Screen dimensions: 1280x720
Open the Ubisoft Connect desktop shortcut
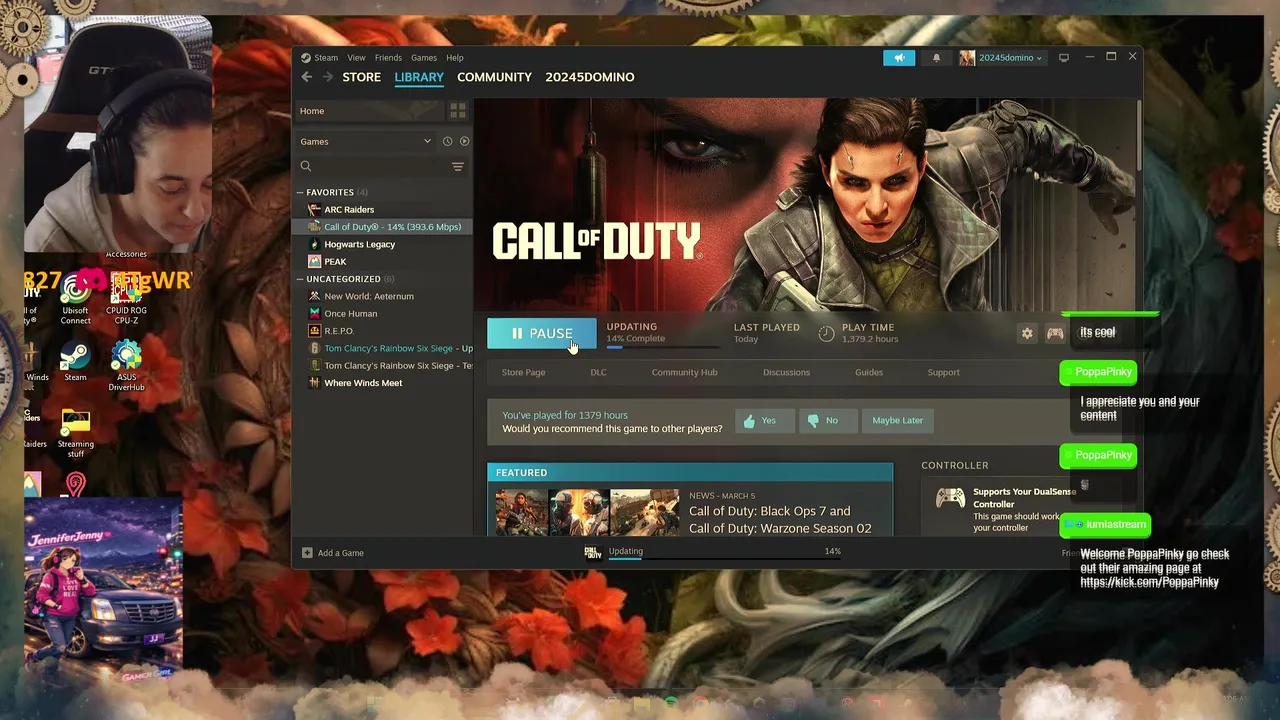[x=75, y=300]
